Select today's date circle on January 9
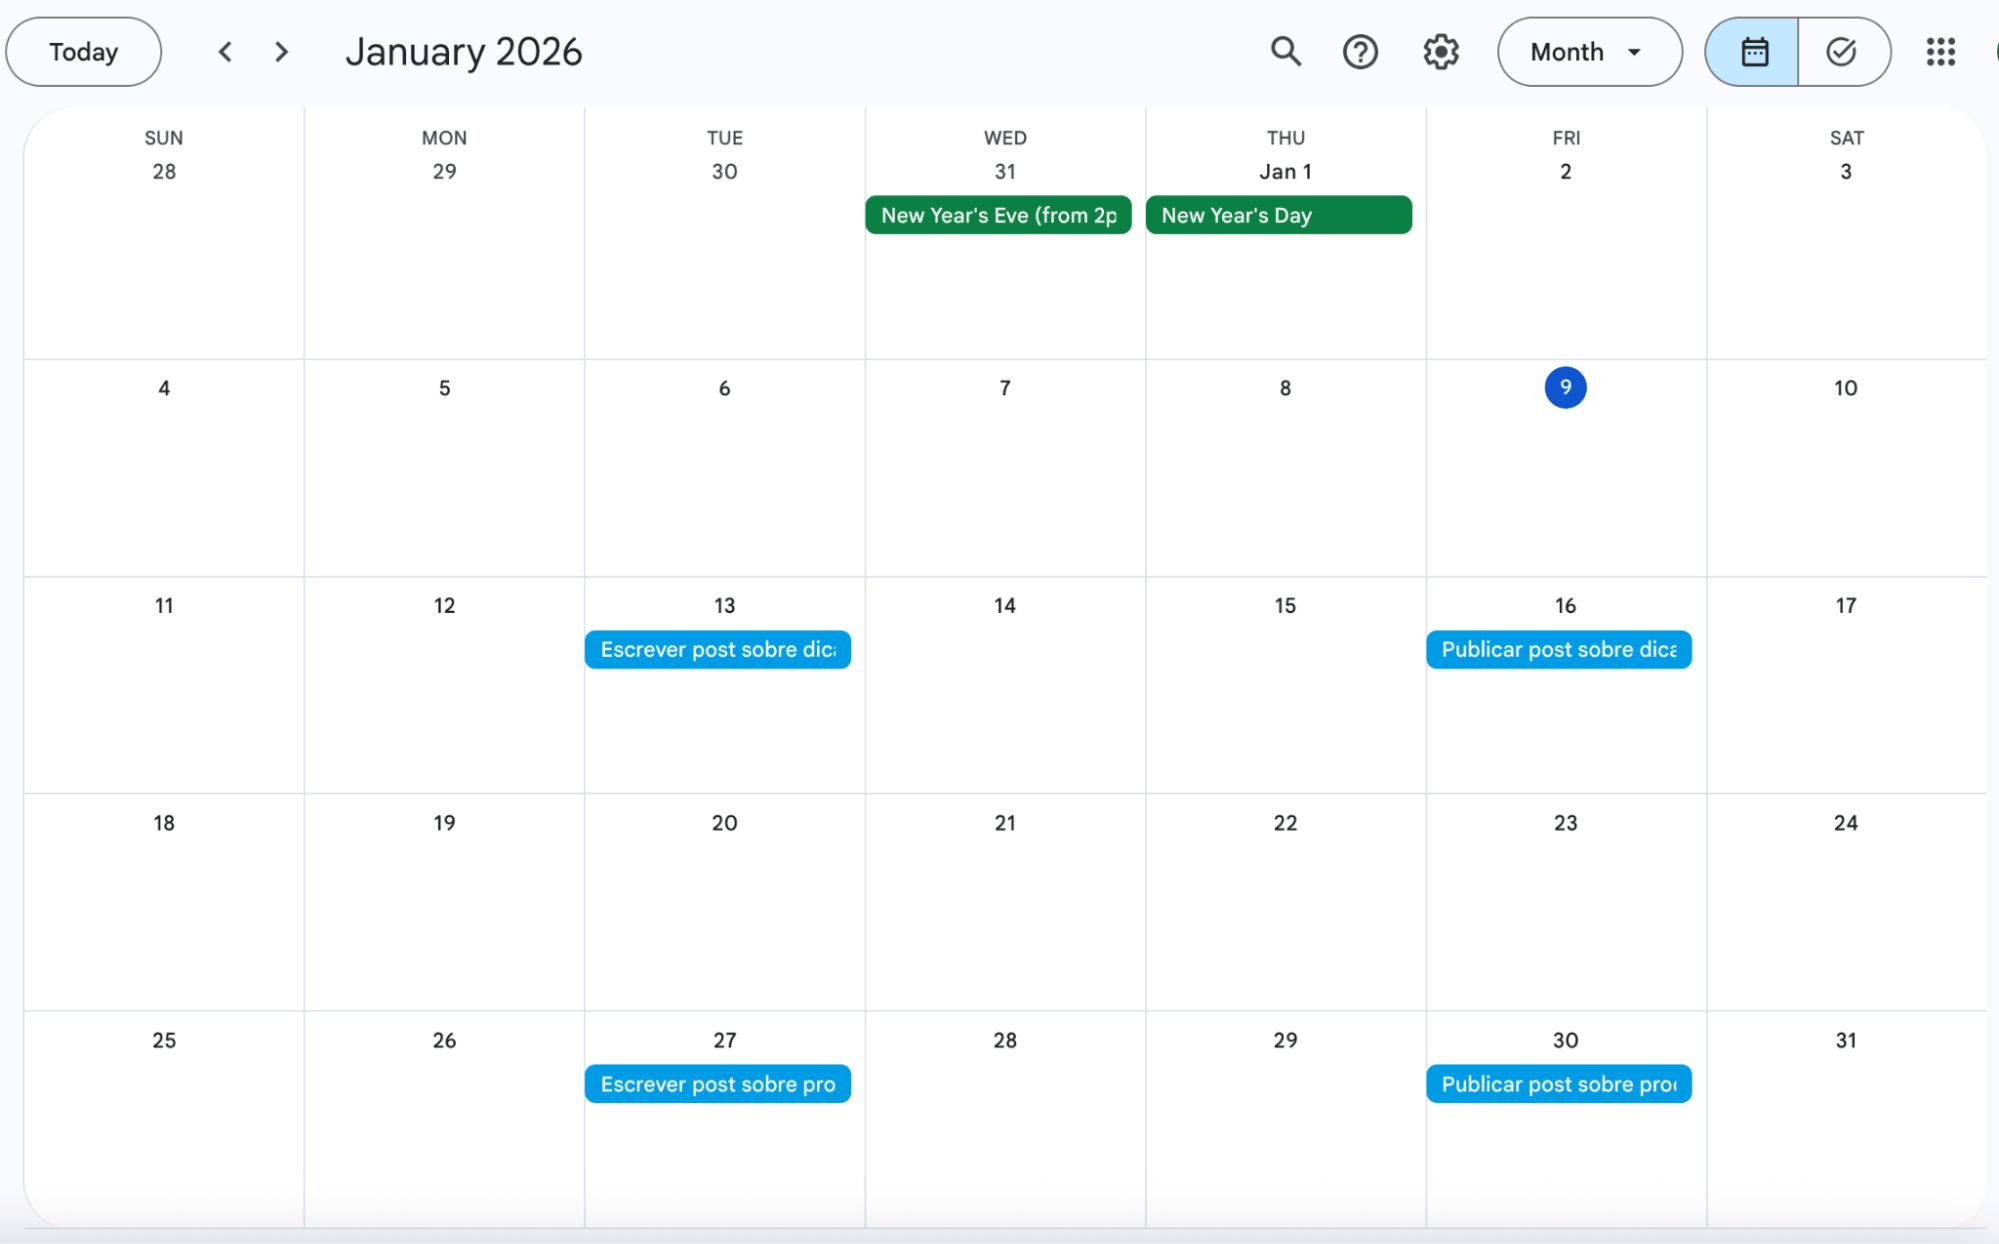This screenshot has width=1999, height=1244. [1565, 388]
